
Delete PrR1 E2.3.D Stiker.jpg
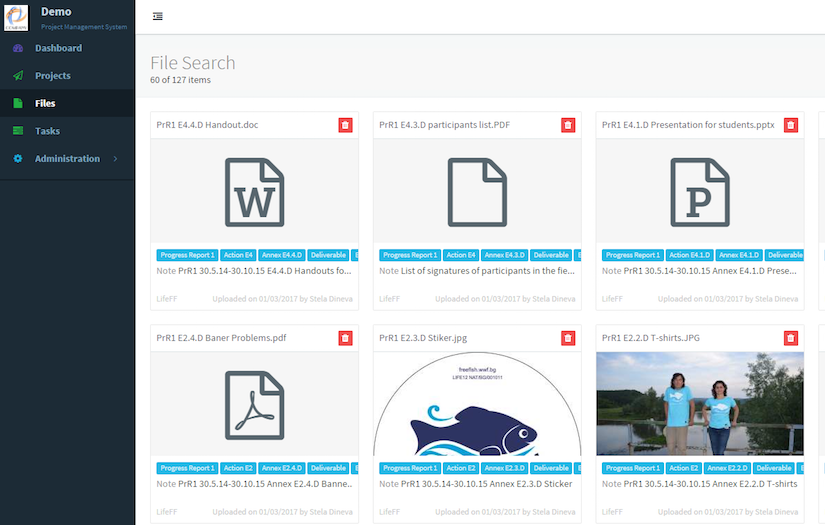point(568,338)
